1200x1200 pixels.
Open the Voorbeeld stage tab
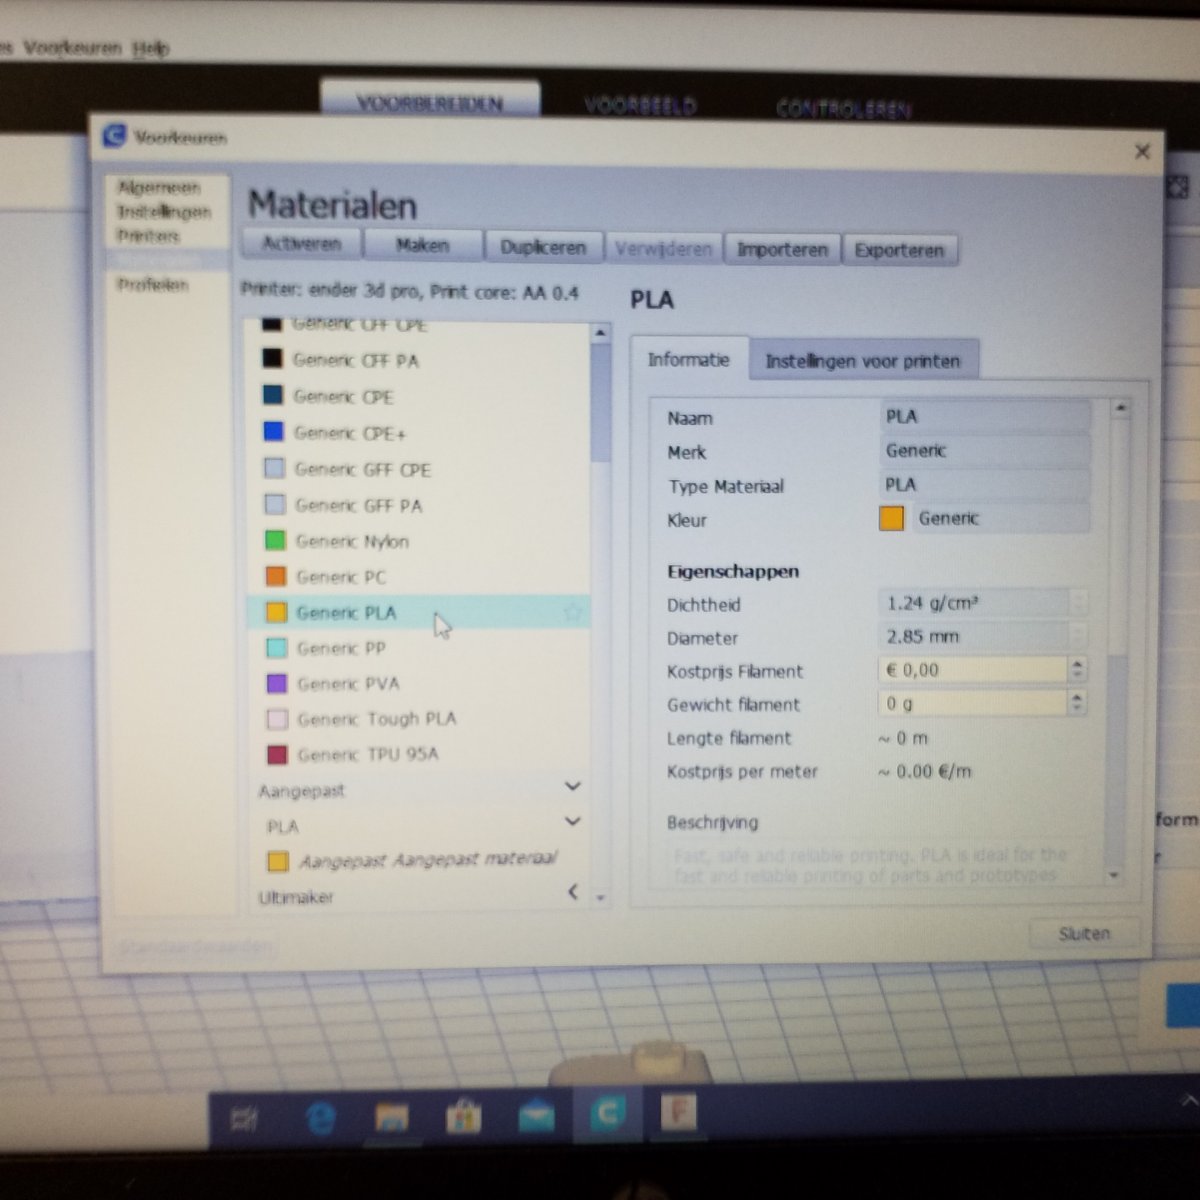[x=640, y=105]
